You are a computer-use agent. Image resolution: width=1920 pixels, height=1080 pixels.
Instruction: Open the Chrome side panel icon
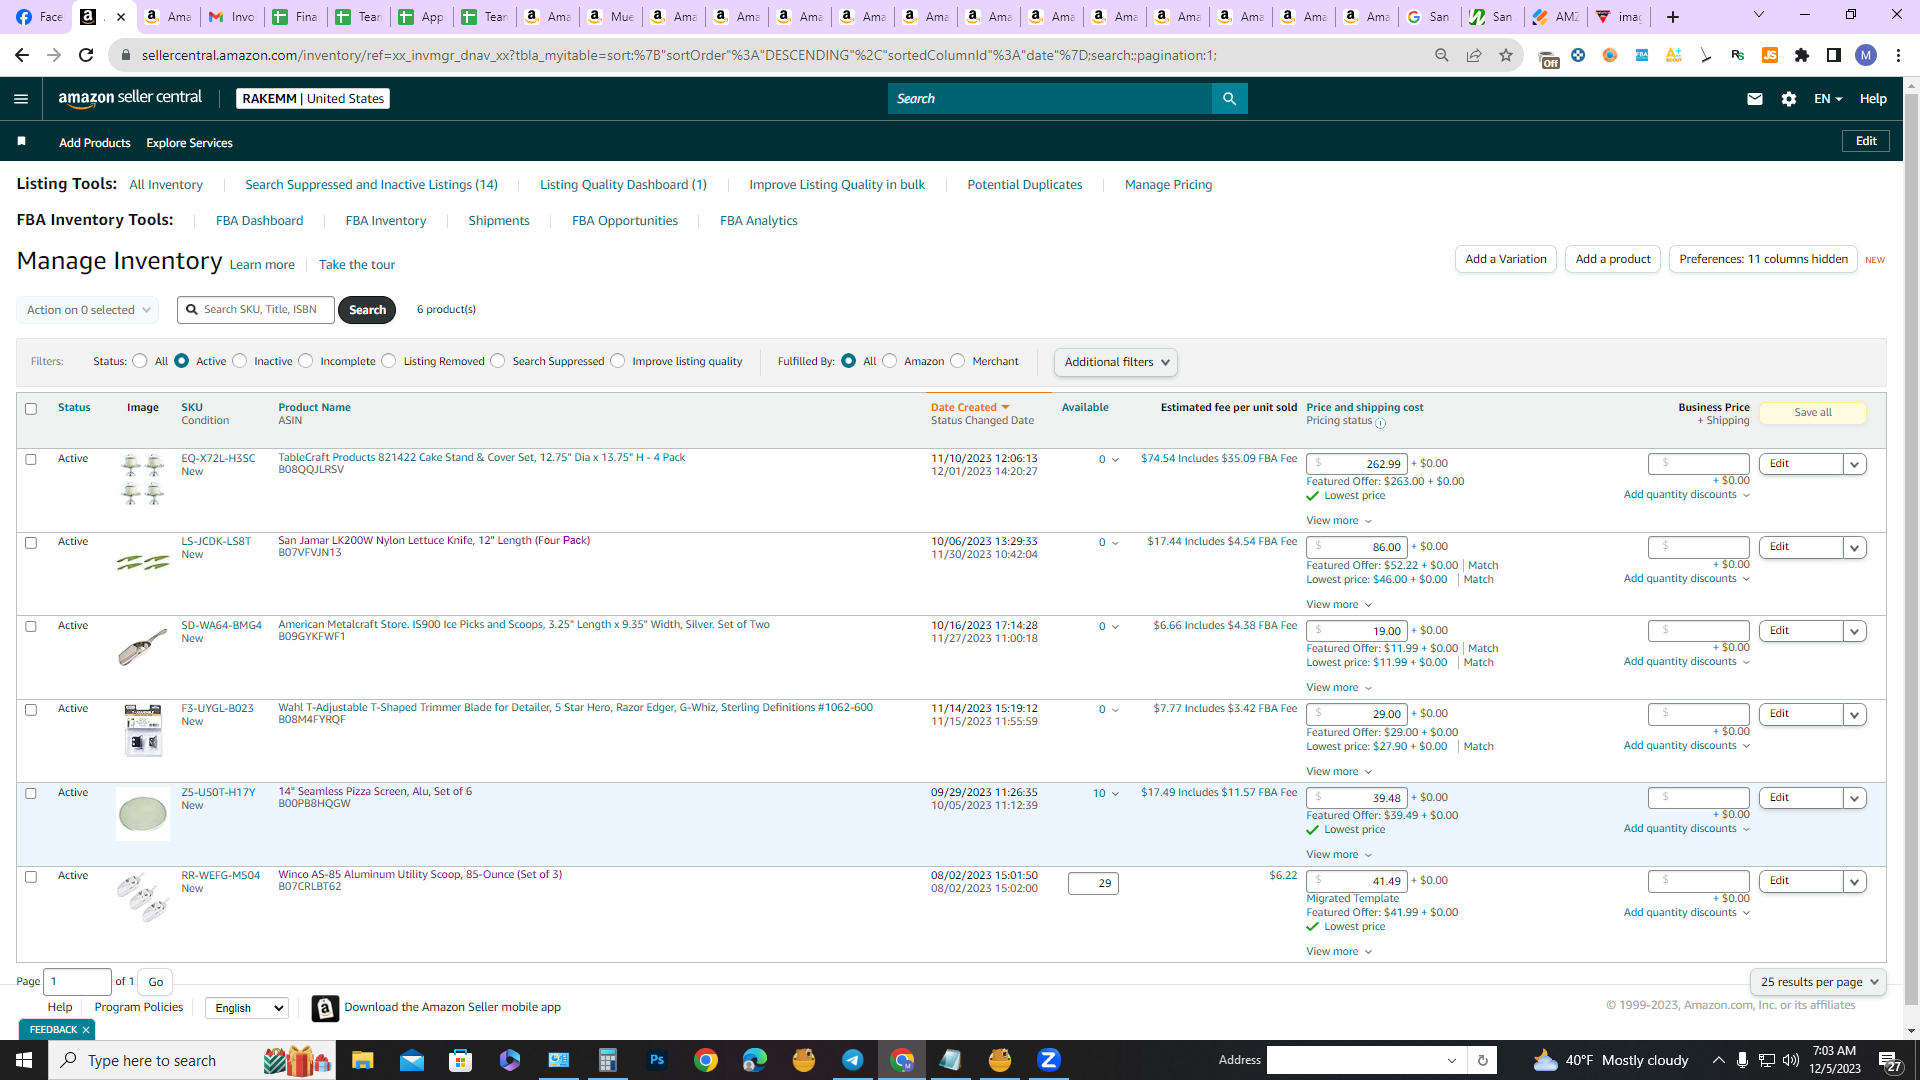point(1834,55)
